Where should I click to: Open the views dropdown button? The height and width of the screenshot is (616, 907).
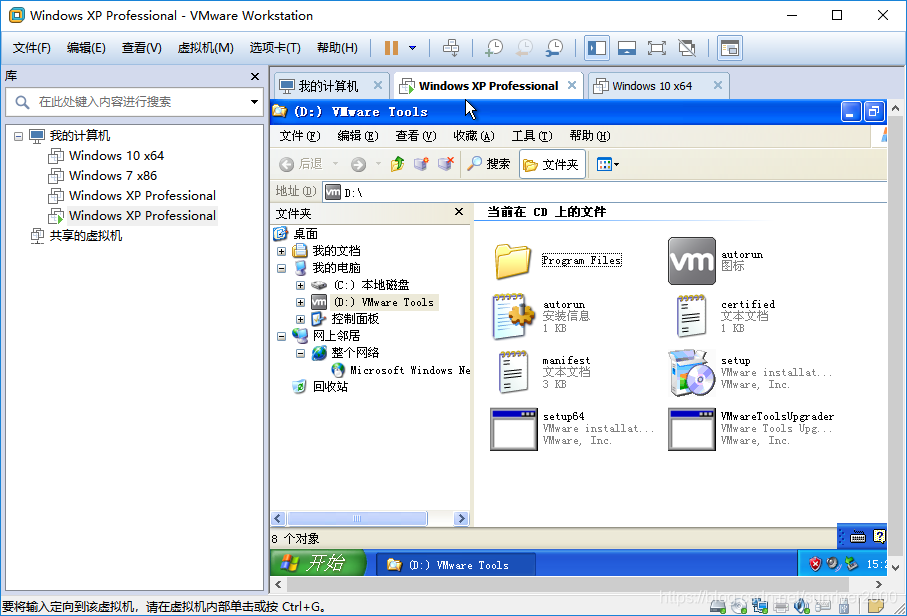coord(607,165)
